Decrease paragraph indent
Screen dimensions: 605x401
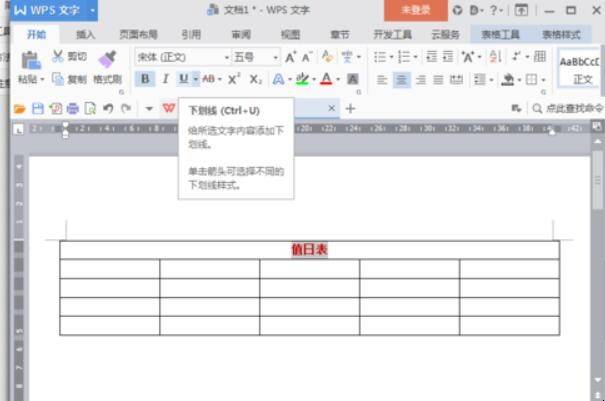[431, 57]
